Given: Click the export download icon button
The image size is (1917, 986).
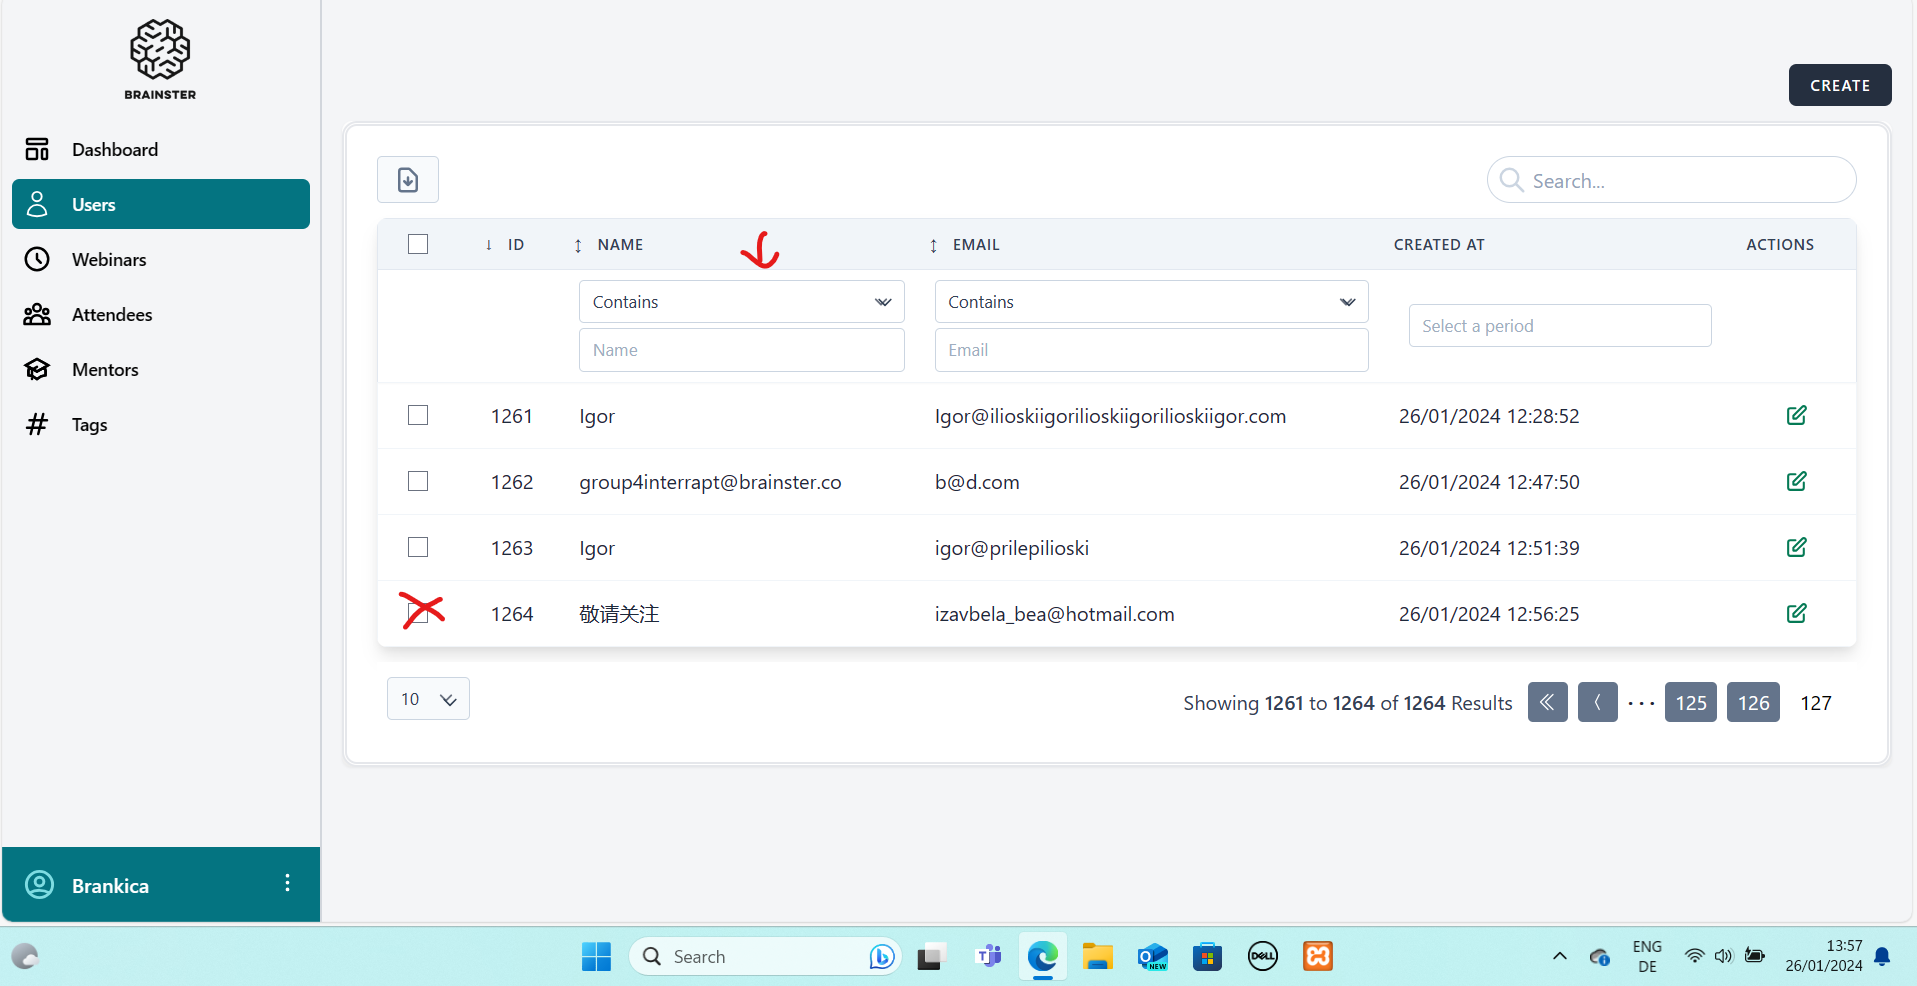Looking at the screenshot, I should (x=407, y=180).
